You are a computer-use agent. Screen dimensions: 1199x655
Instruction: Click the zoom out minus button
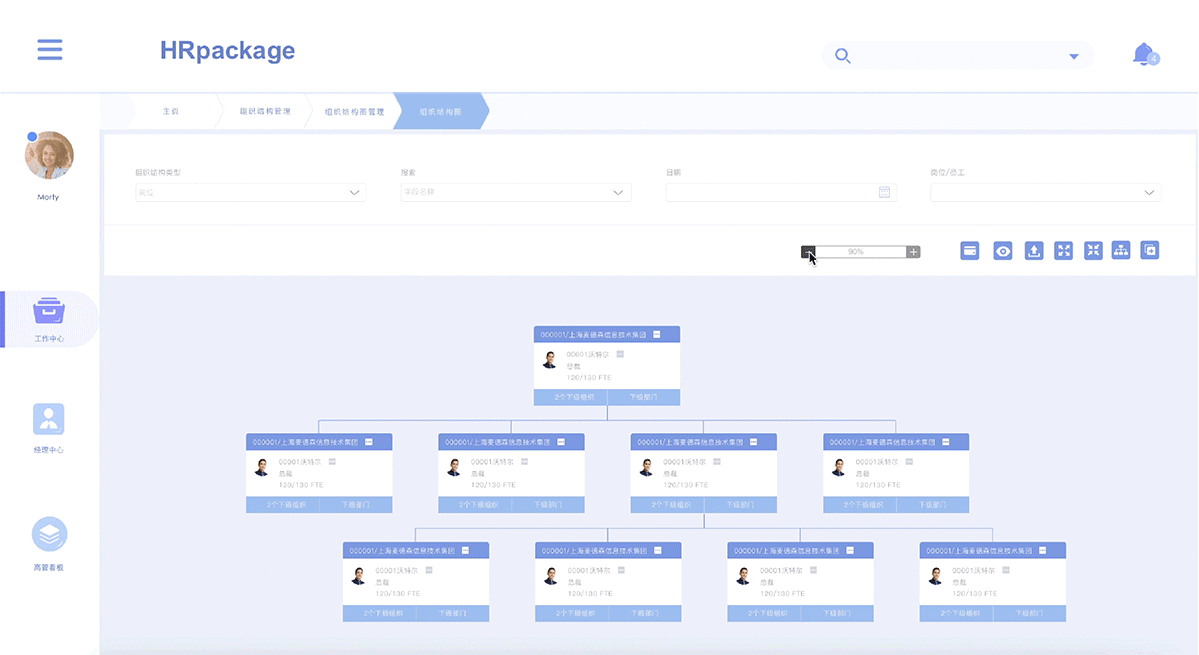[x=808, y=252]
